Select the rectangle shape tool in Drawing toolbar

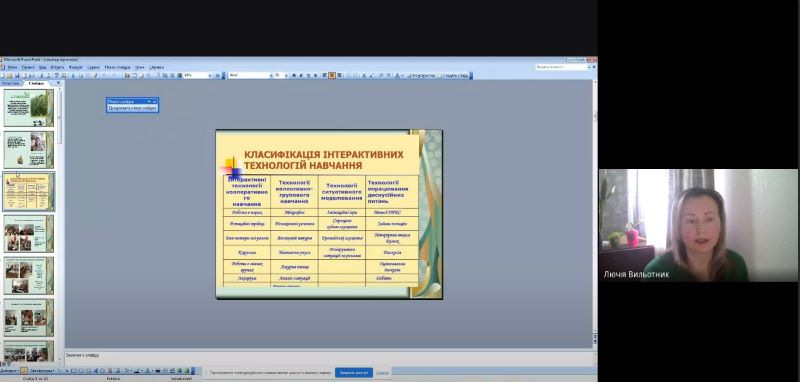[x=74, y=370]
